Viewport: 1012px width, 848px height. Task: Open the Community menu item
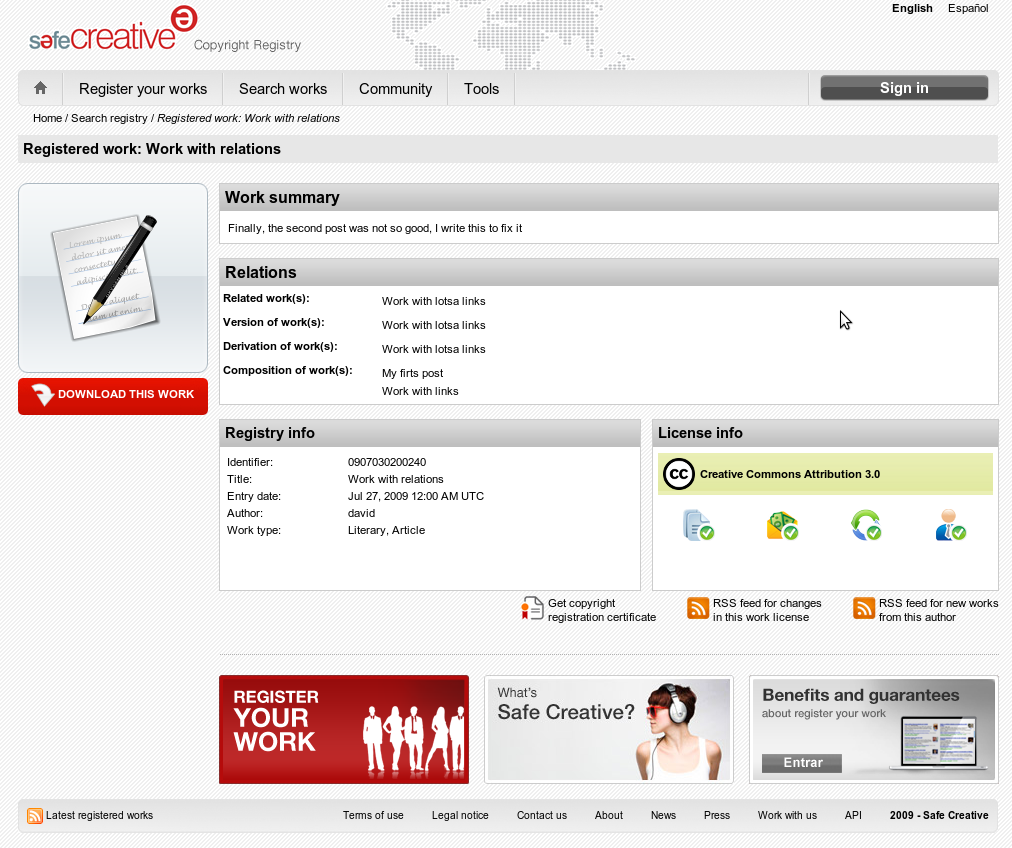tap(395, 89)
